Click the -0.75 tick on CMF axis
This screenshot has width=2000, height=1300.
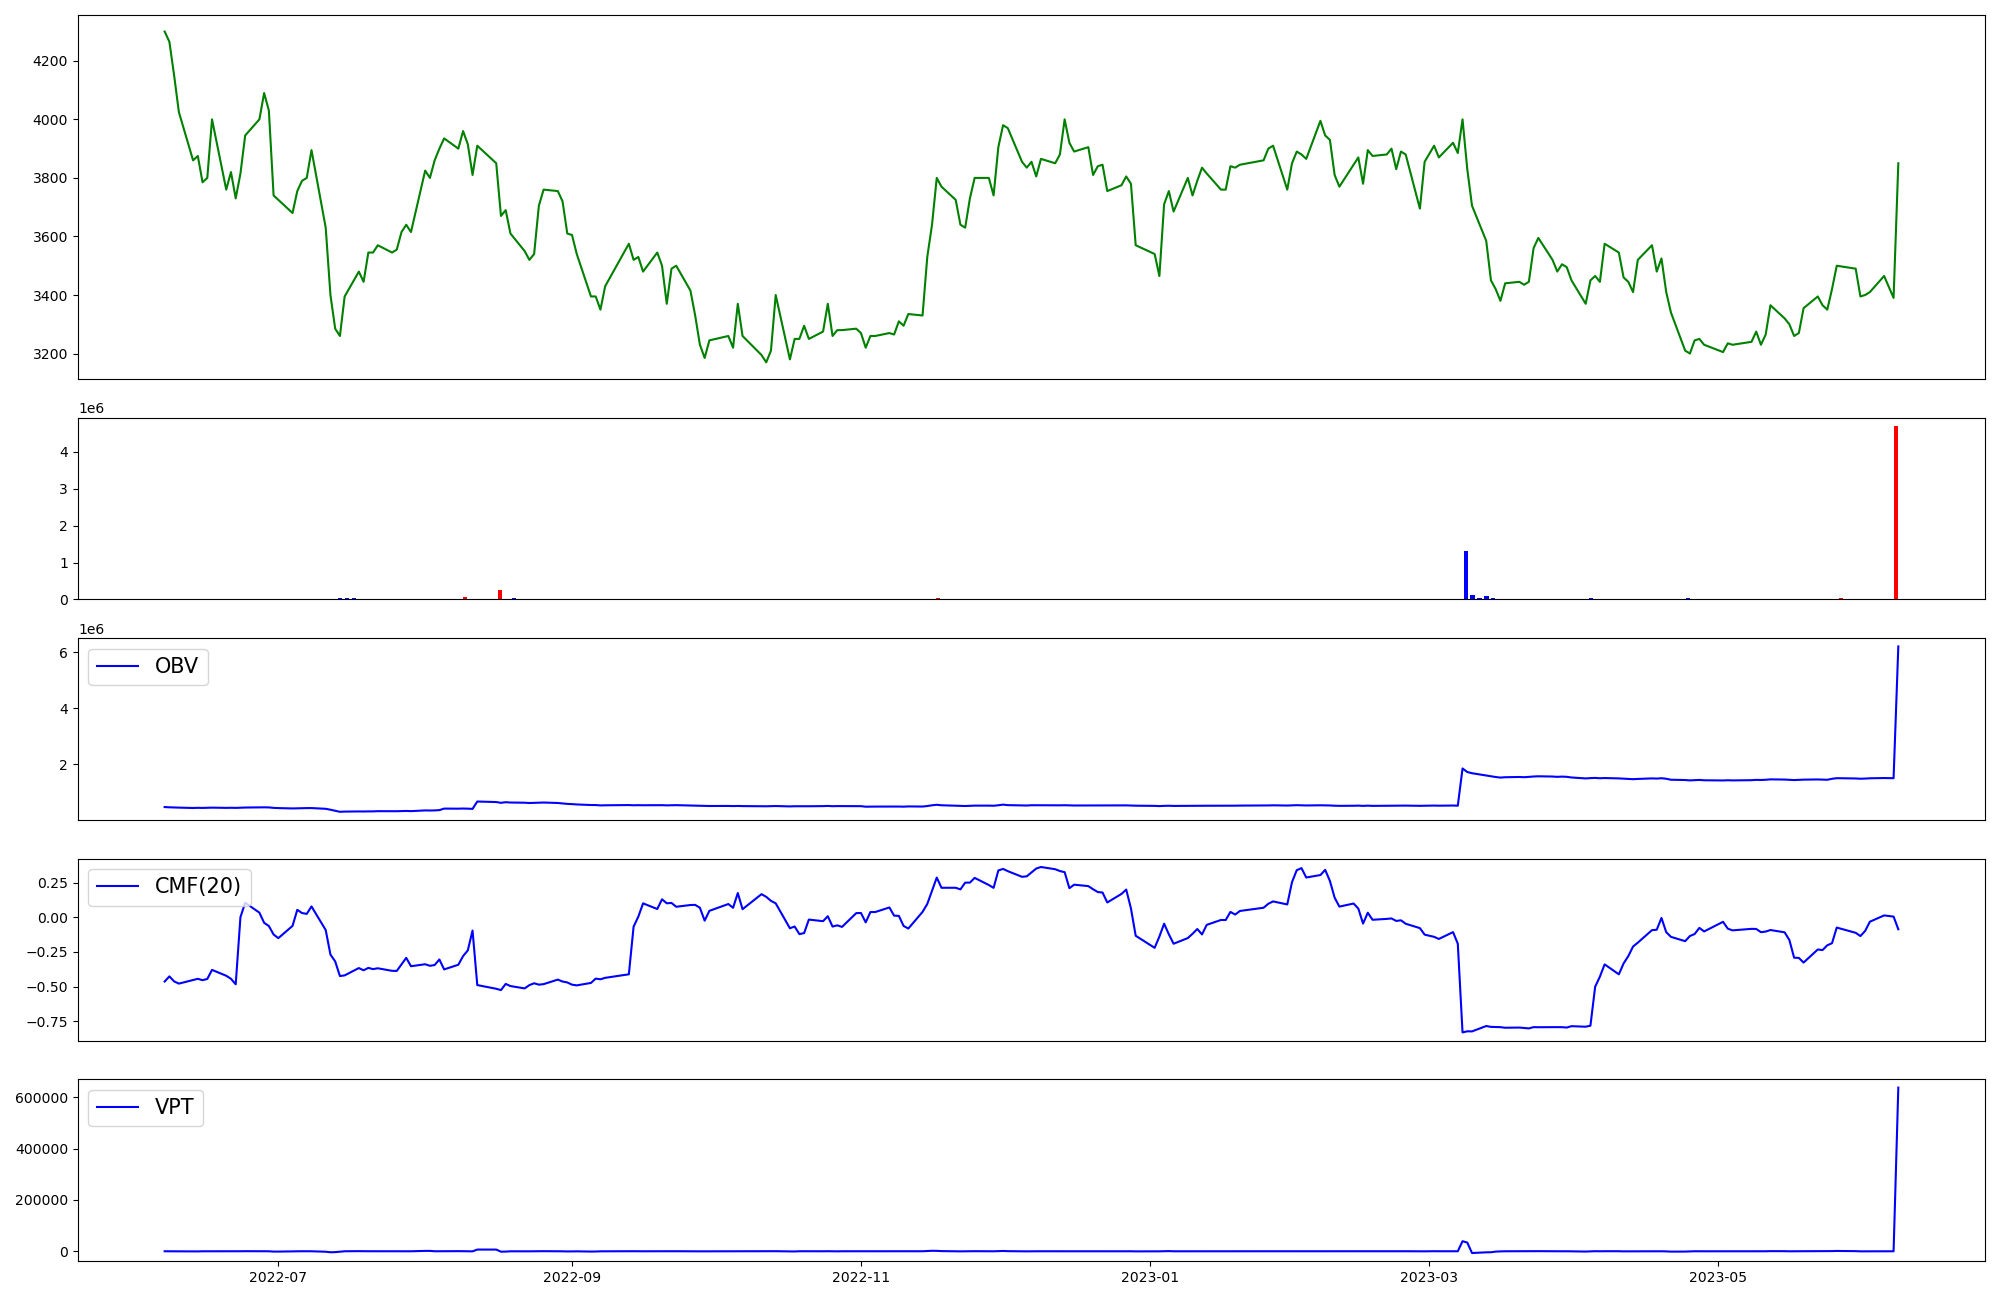[x=48, y=1022]
